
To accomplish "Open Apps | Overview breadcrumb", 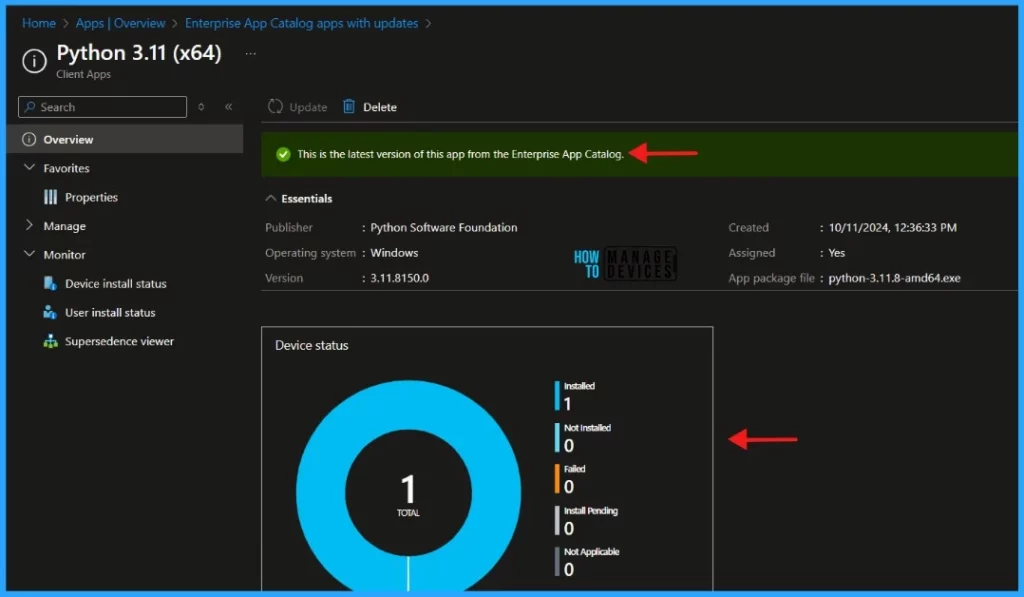I will coord(120,24).
